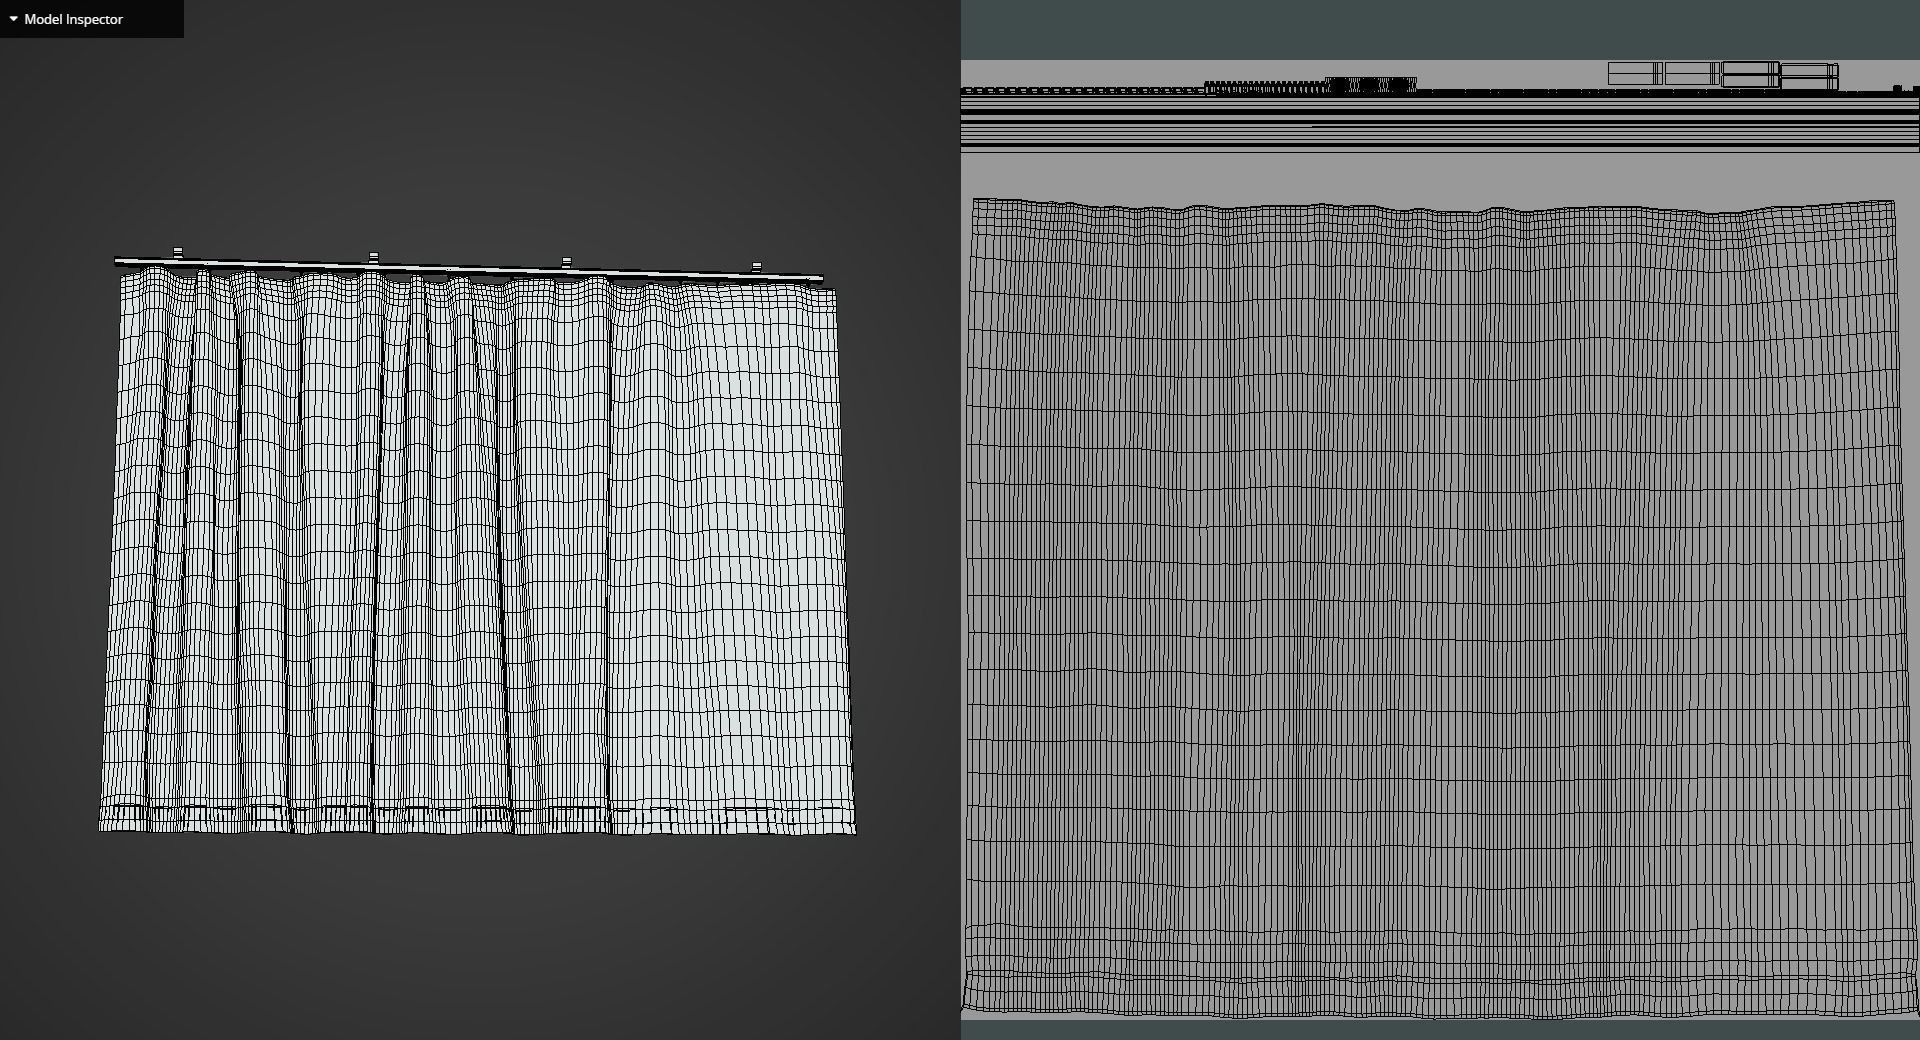Collapse the Model Inspector panel arrow
1920x1040 pixels.
(13, 19)
